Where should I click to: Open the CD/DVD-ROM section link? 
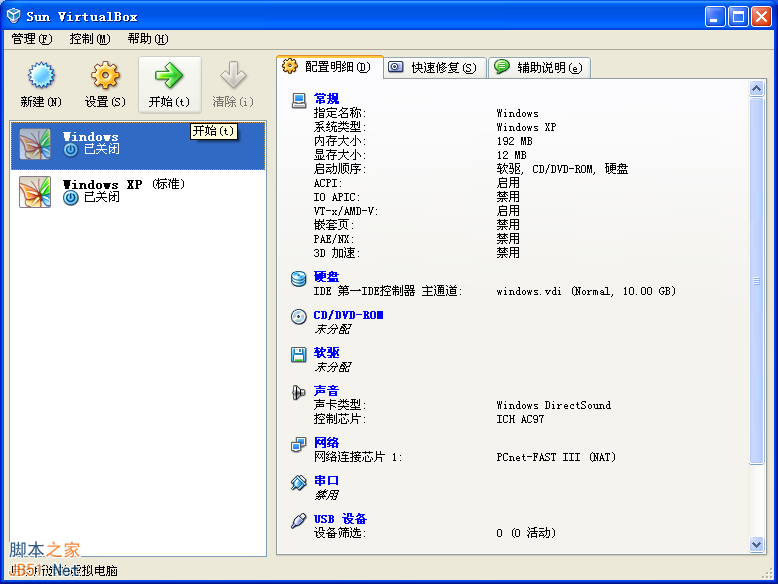pos(348,315)
